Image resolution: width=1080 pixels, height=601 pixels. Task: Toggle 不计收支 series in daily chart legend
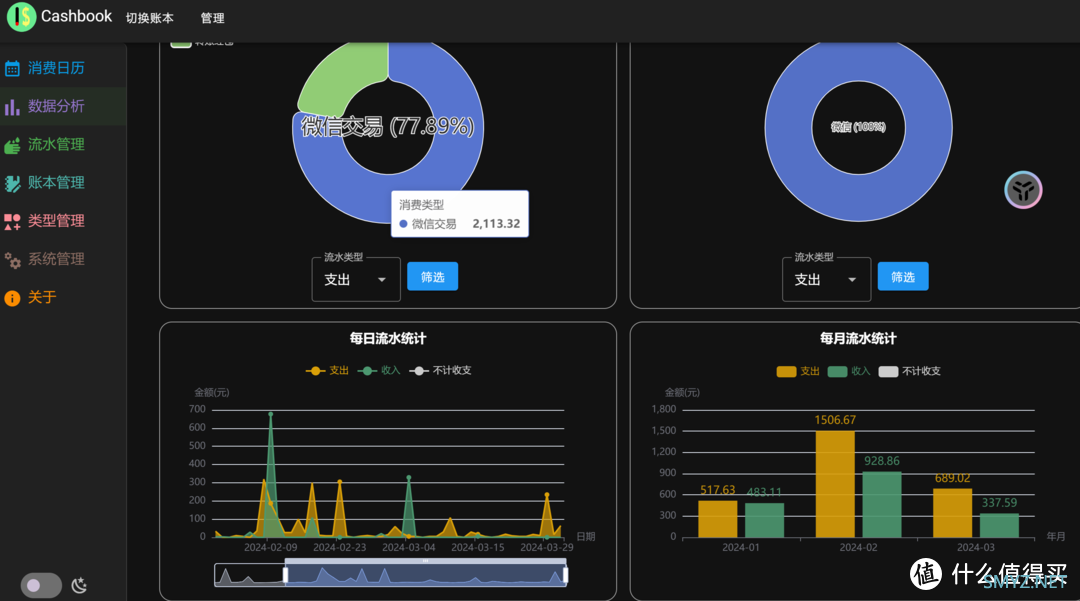click(440, 370)
